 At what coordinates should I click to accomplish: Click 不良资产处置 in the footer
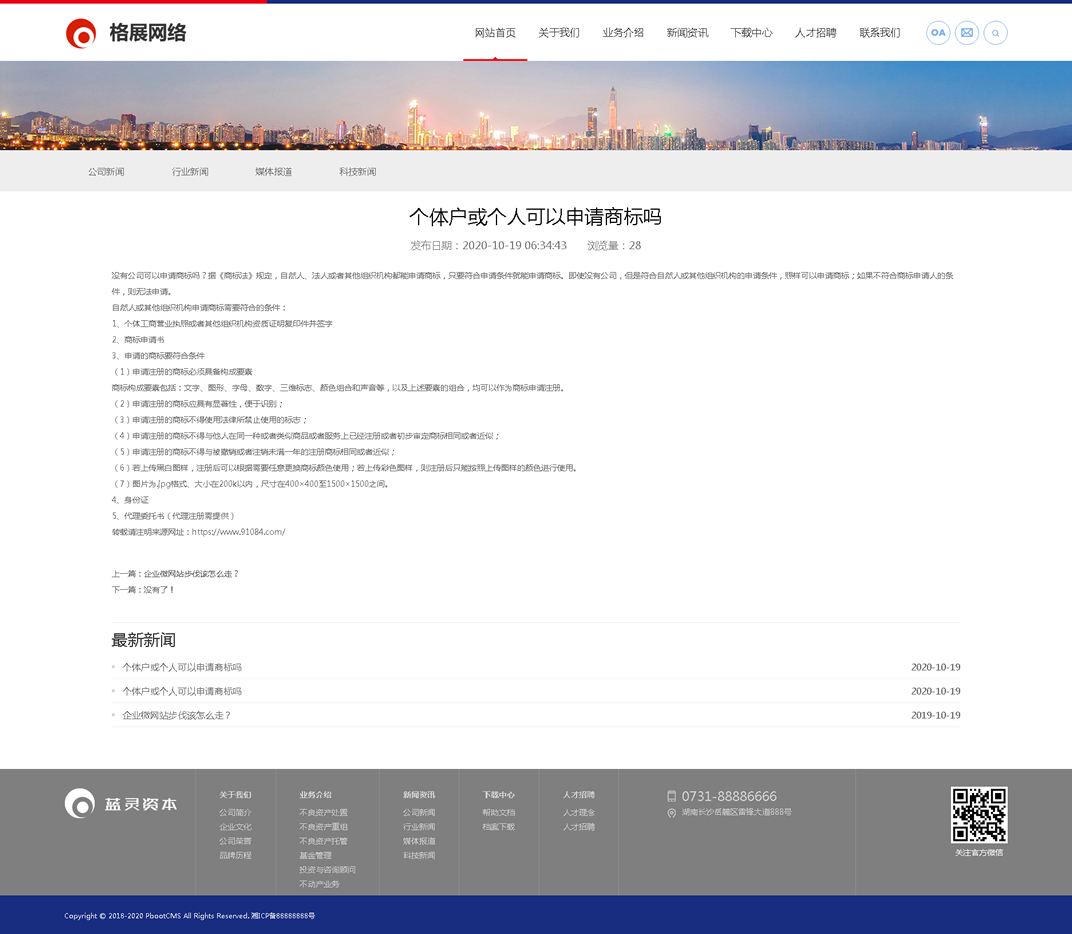tap(323, 813)
